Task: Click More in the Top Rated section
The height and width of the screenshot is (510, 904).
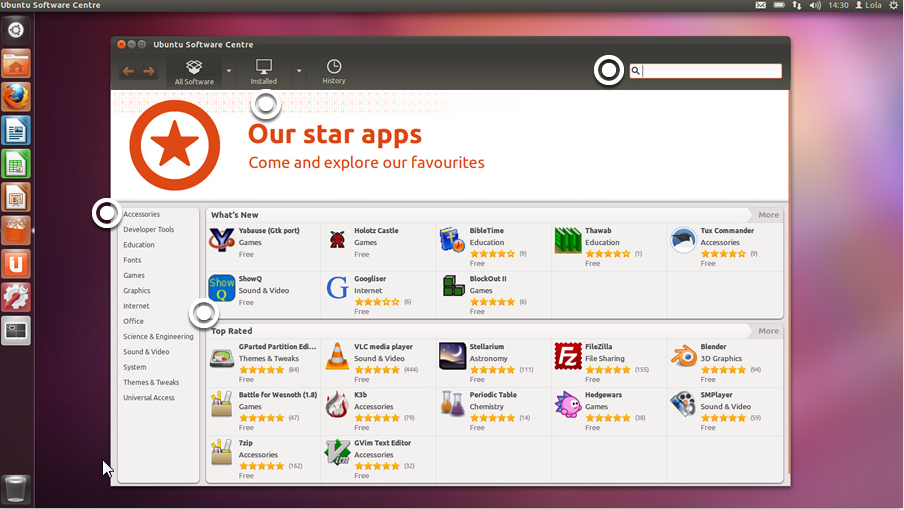Action: pyautogui.click(x=768, y=331)
